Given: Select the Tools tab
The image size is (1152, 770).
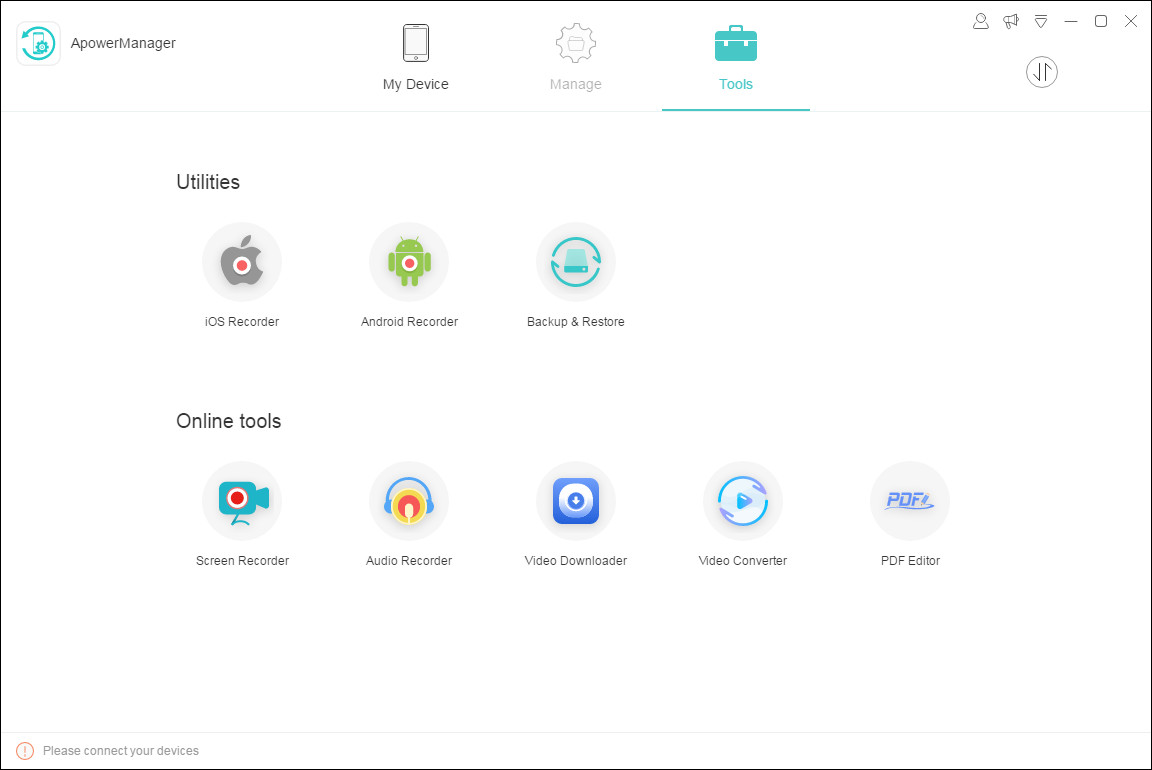Looking at the screenshot, I should click(735, 59).
